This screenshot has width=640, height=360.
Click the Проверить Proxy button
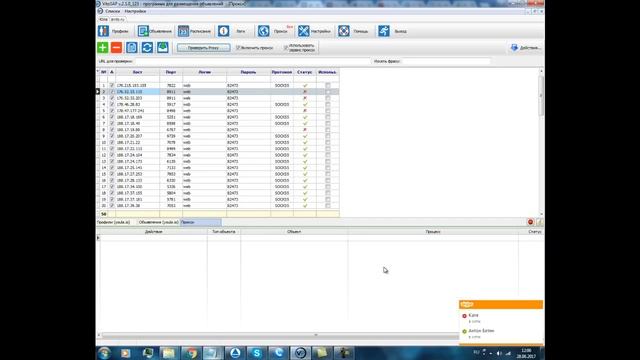pyautogui.click(x=203, y=48)
